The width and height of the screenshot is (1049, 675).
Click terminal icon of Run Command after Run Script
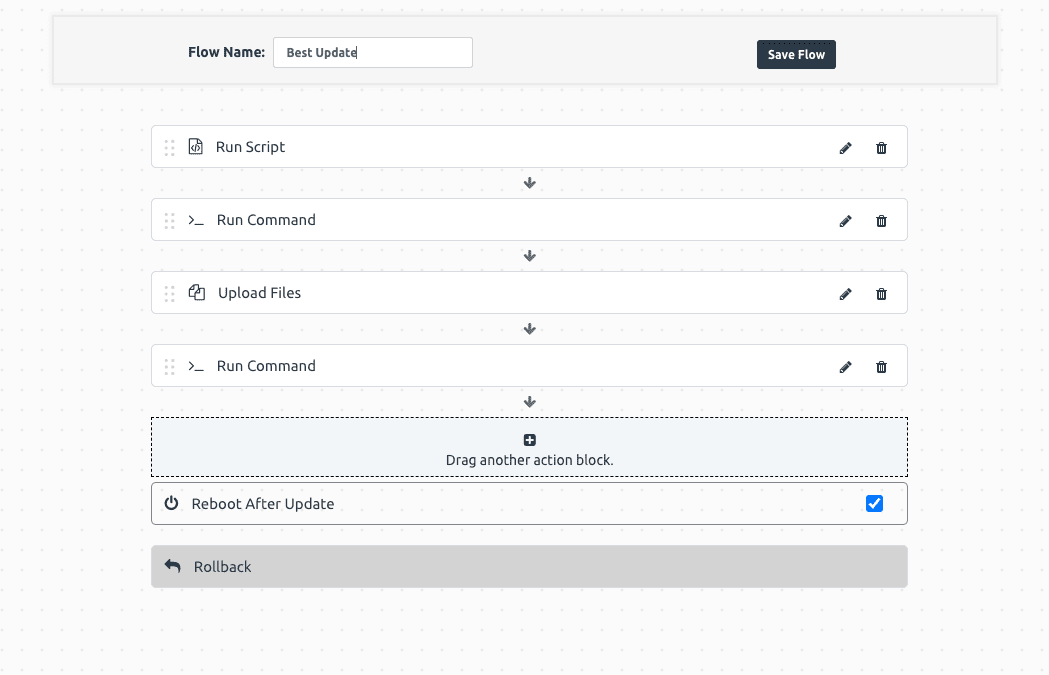[196, 220]
